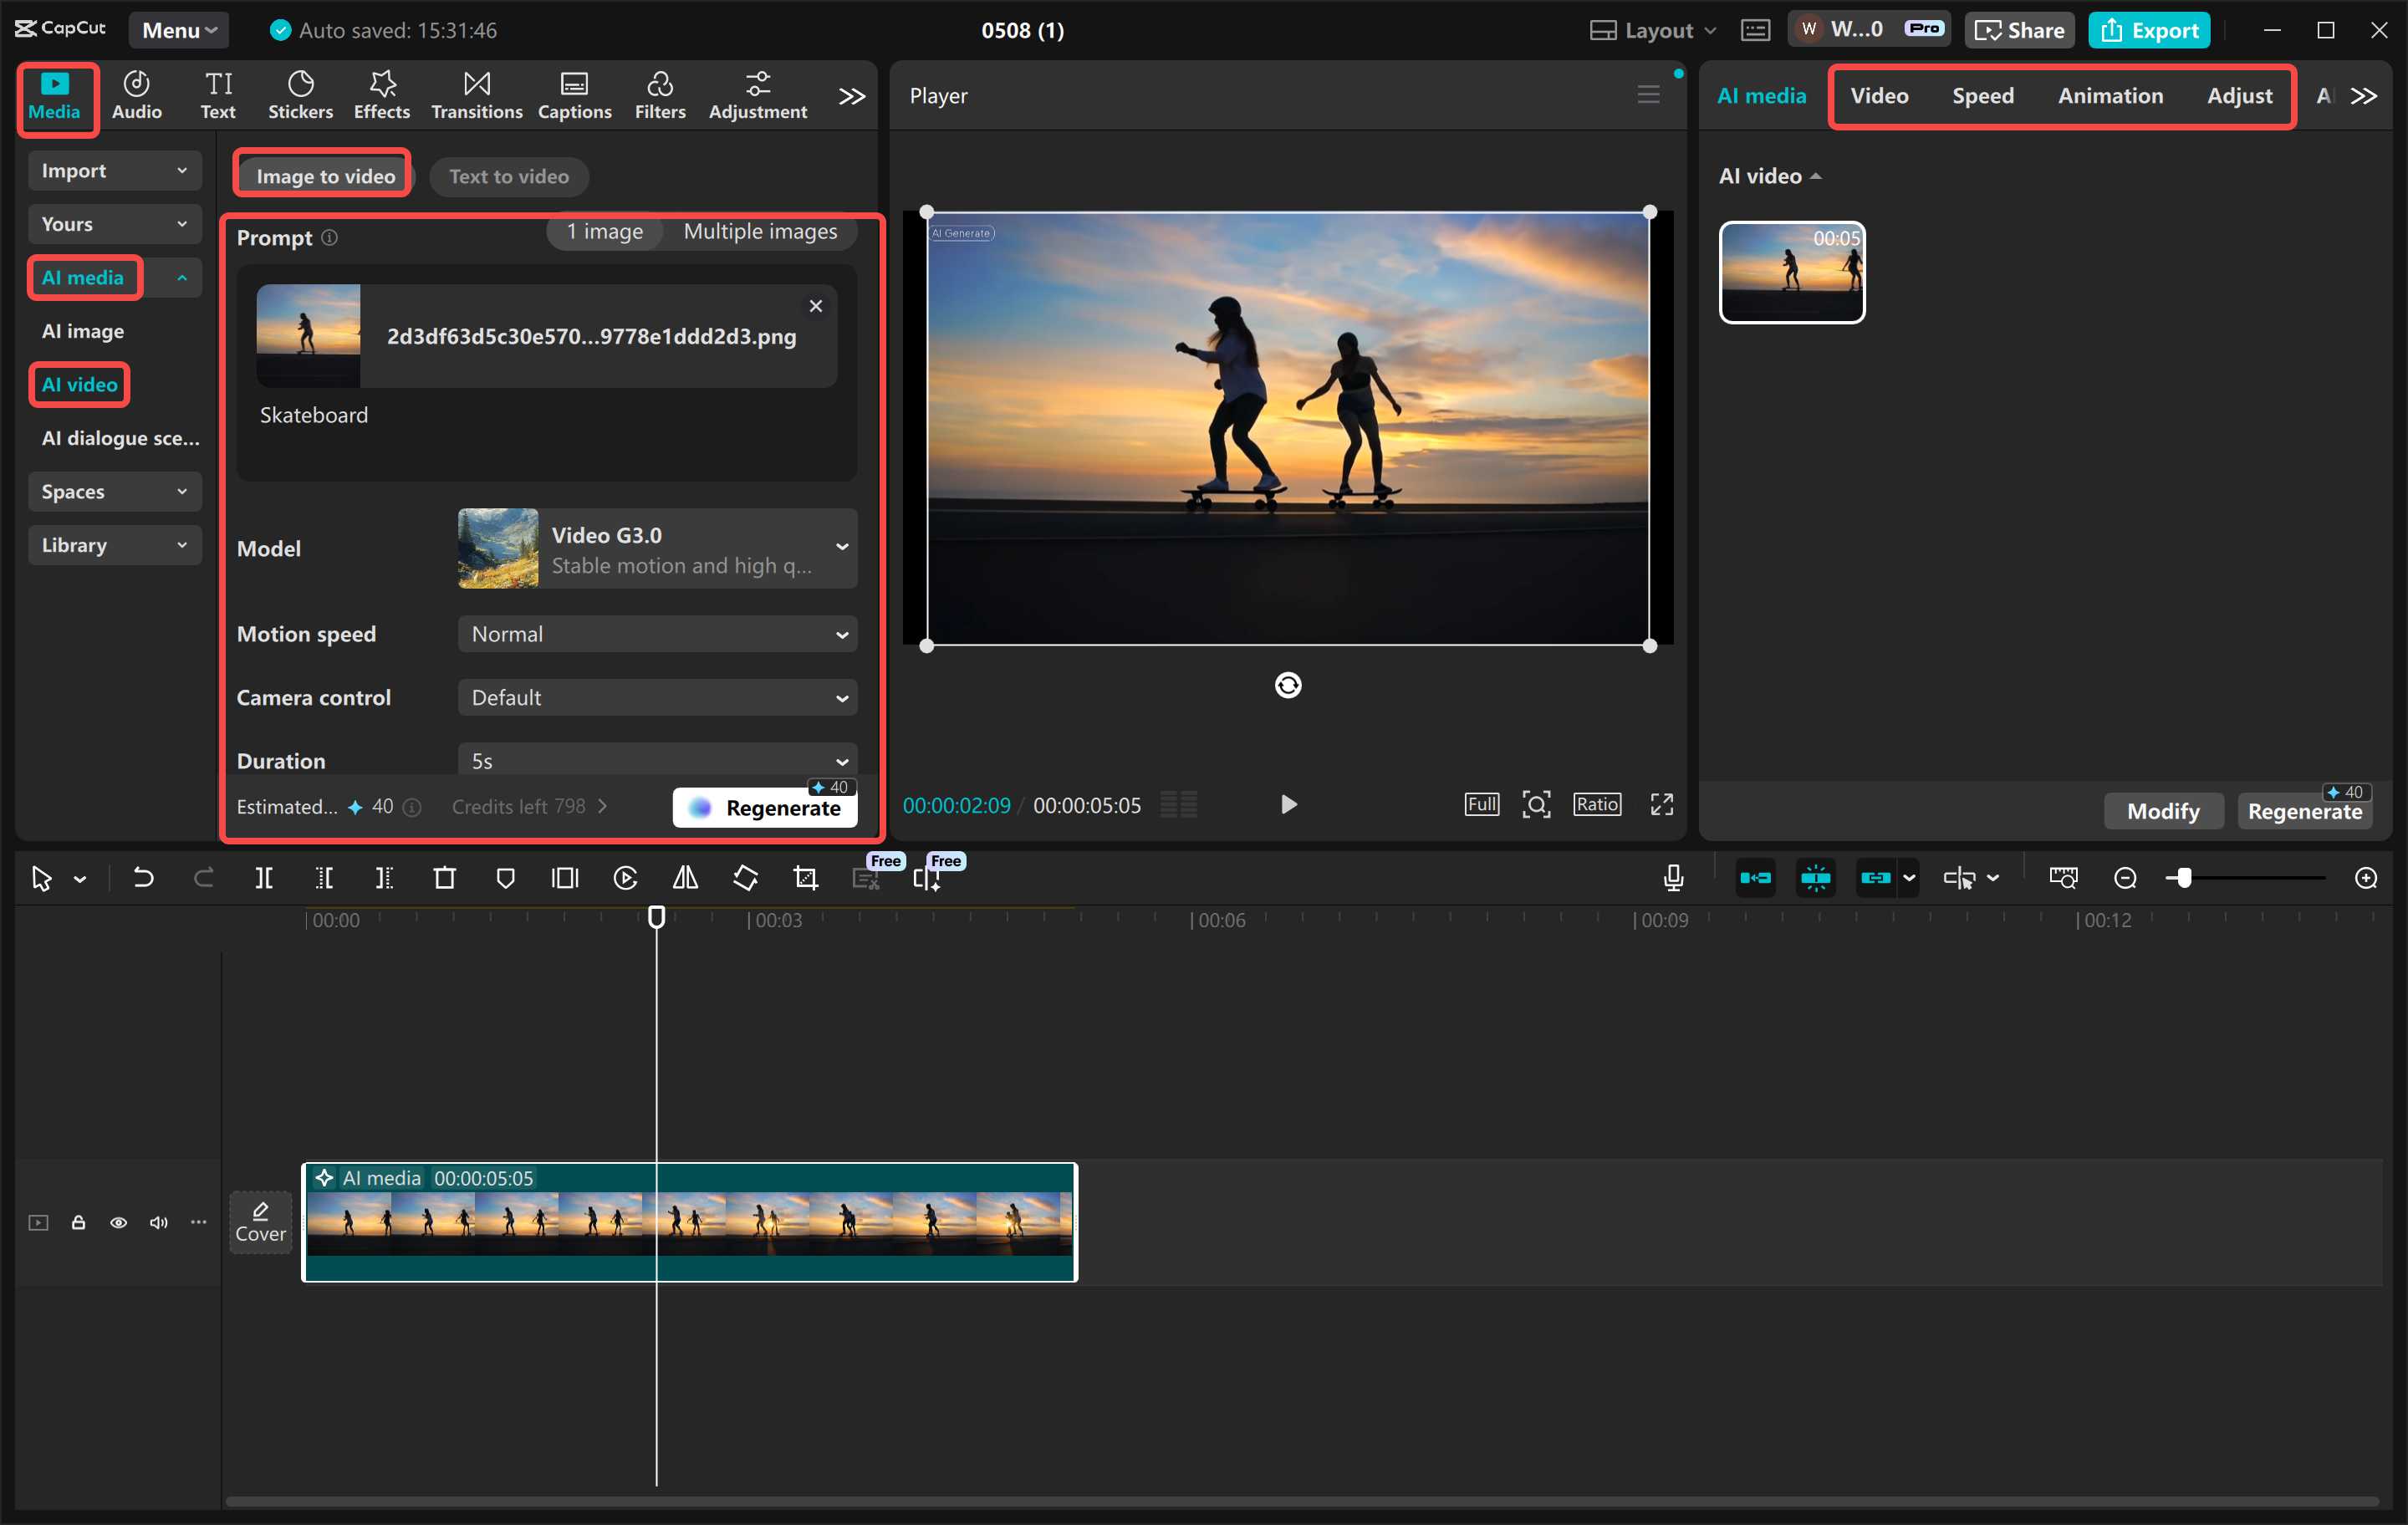
Task: Open the Transitions panel
Action: tap(477, 94)
